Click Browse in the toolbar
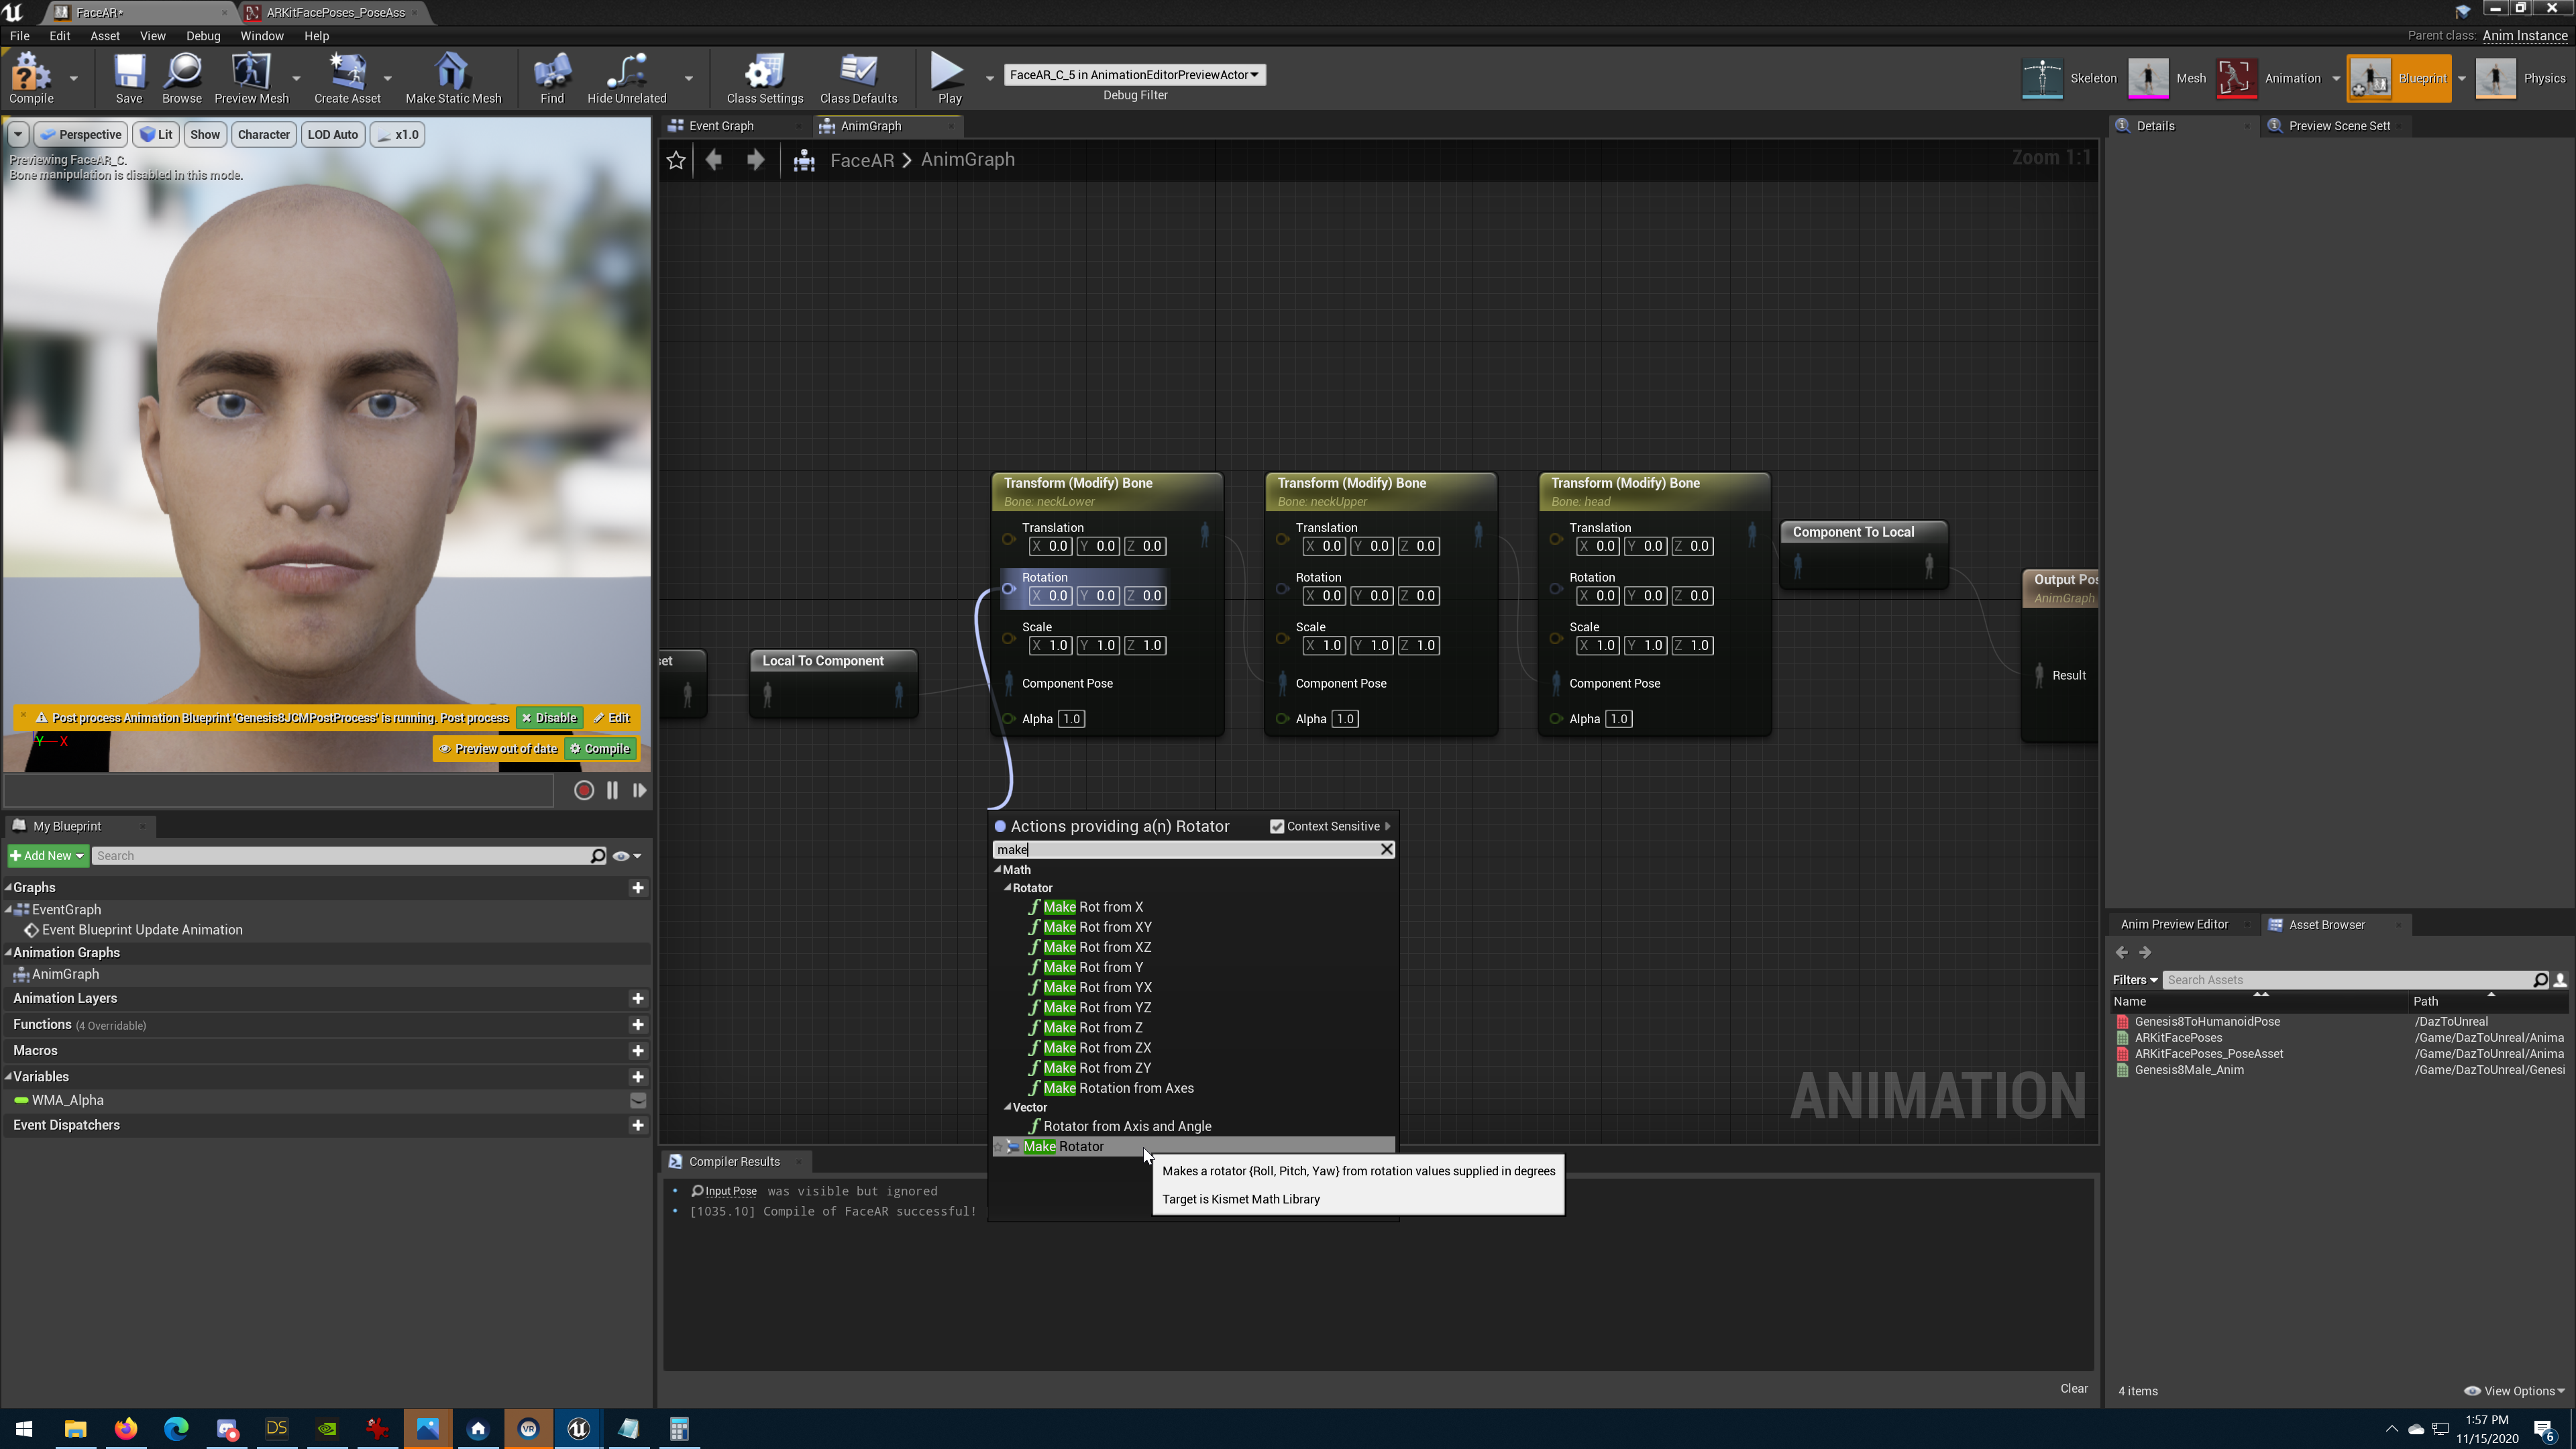 click(182, 78)
